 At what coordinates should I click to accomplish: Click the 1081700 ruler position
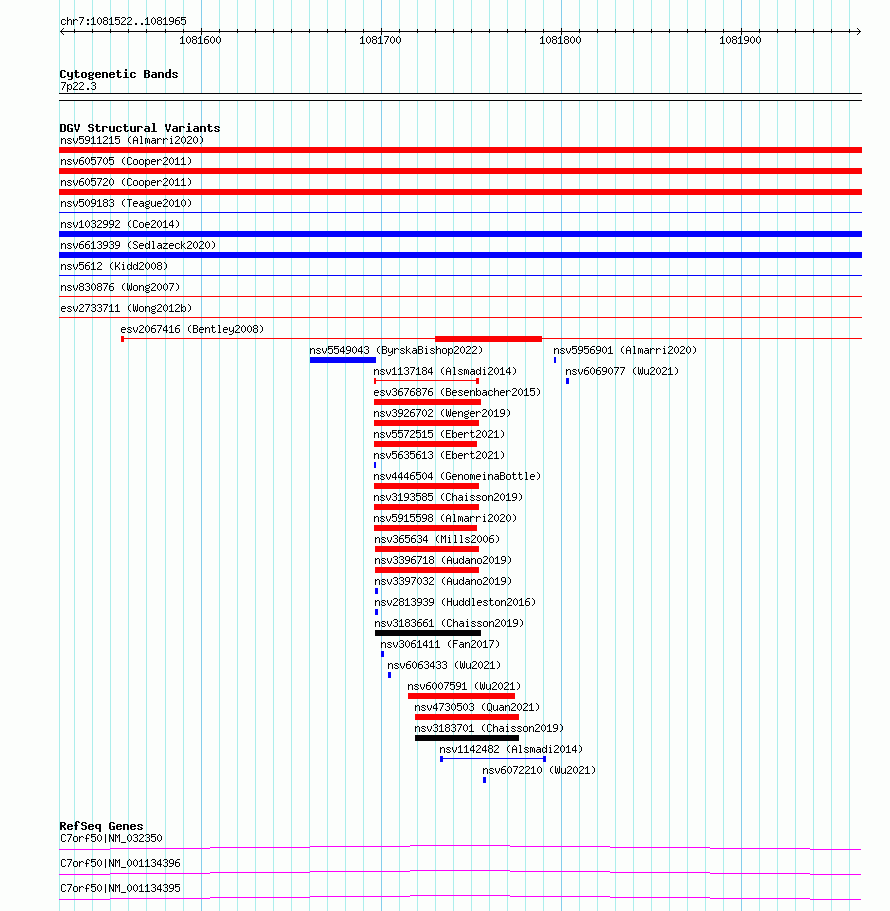381,40
